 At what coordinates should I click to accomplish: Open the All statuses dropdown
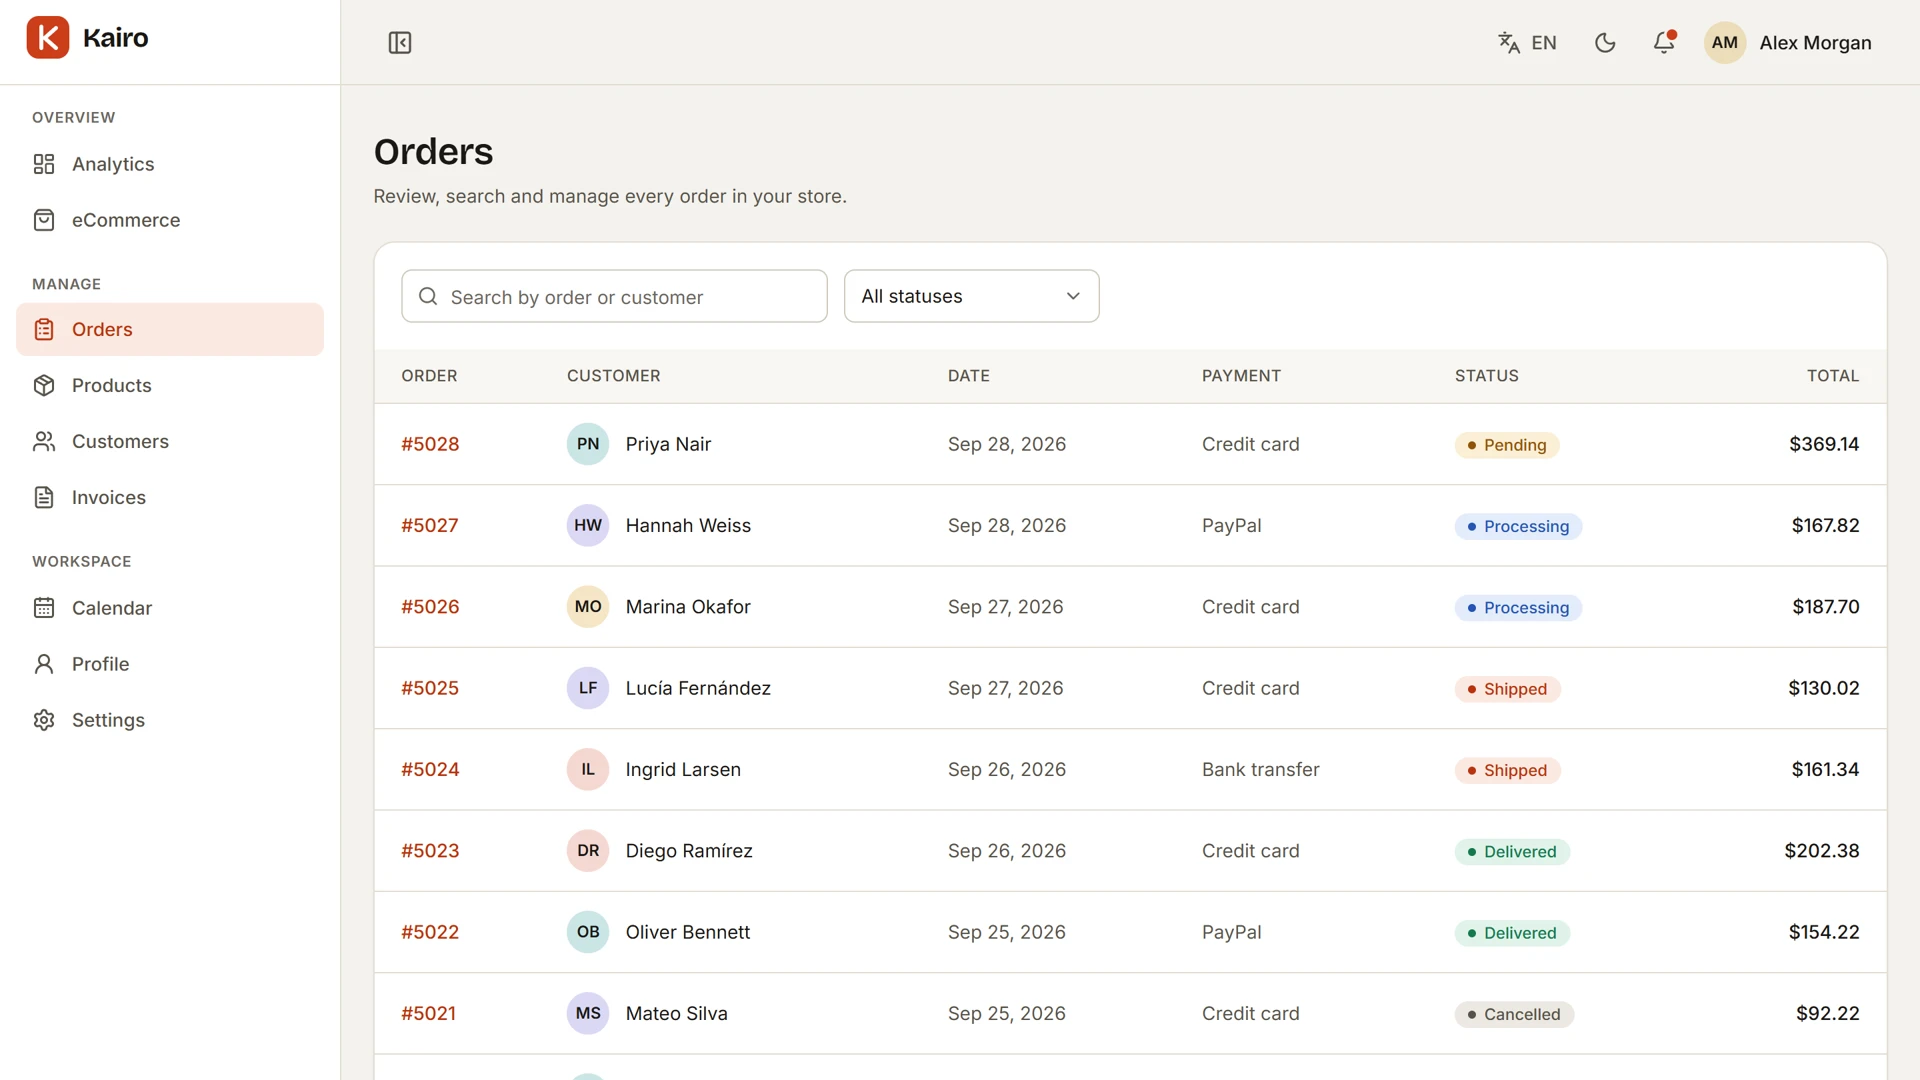tap(971, 296)
